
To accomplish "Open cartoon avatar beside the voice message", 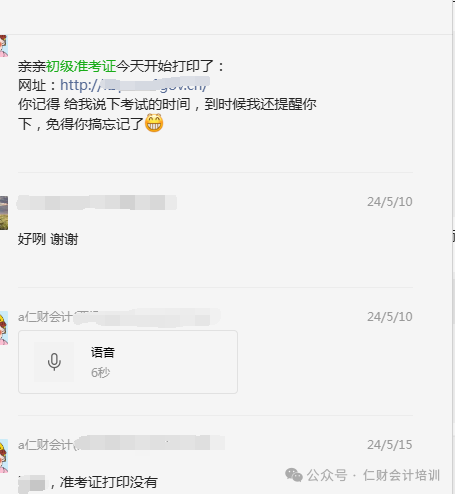I will 4,328.
